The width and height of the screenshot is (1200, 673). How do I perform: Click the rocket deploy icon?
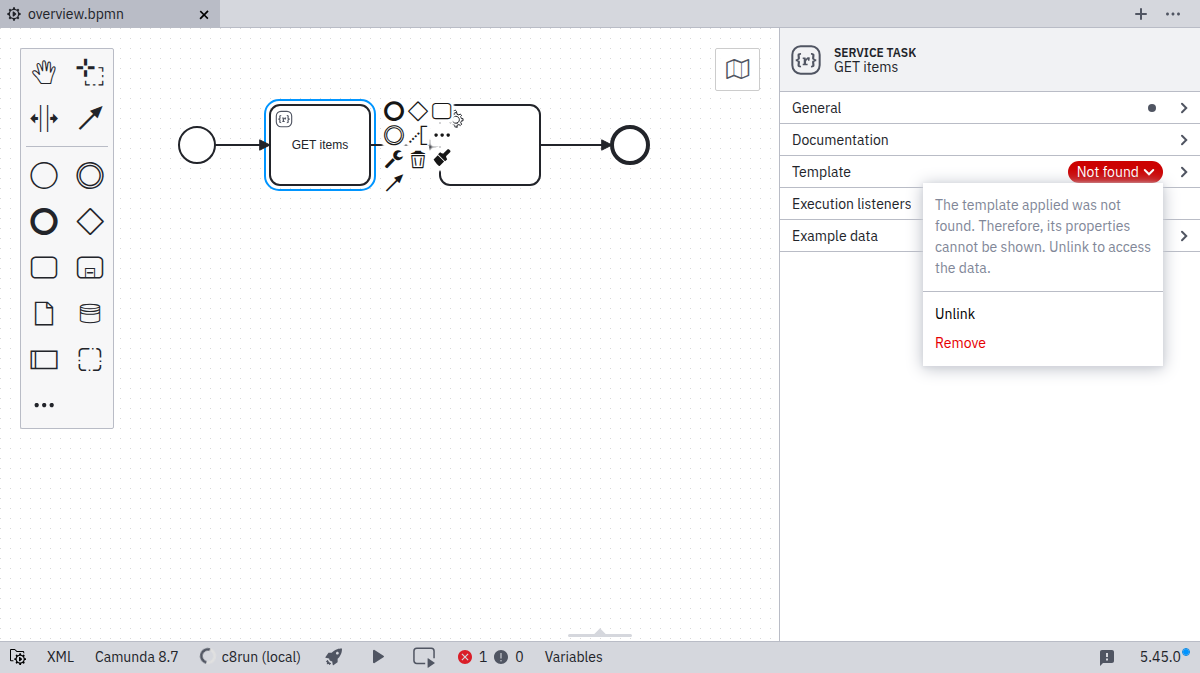click(334, 657)
